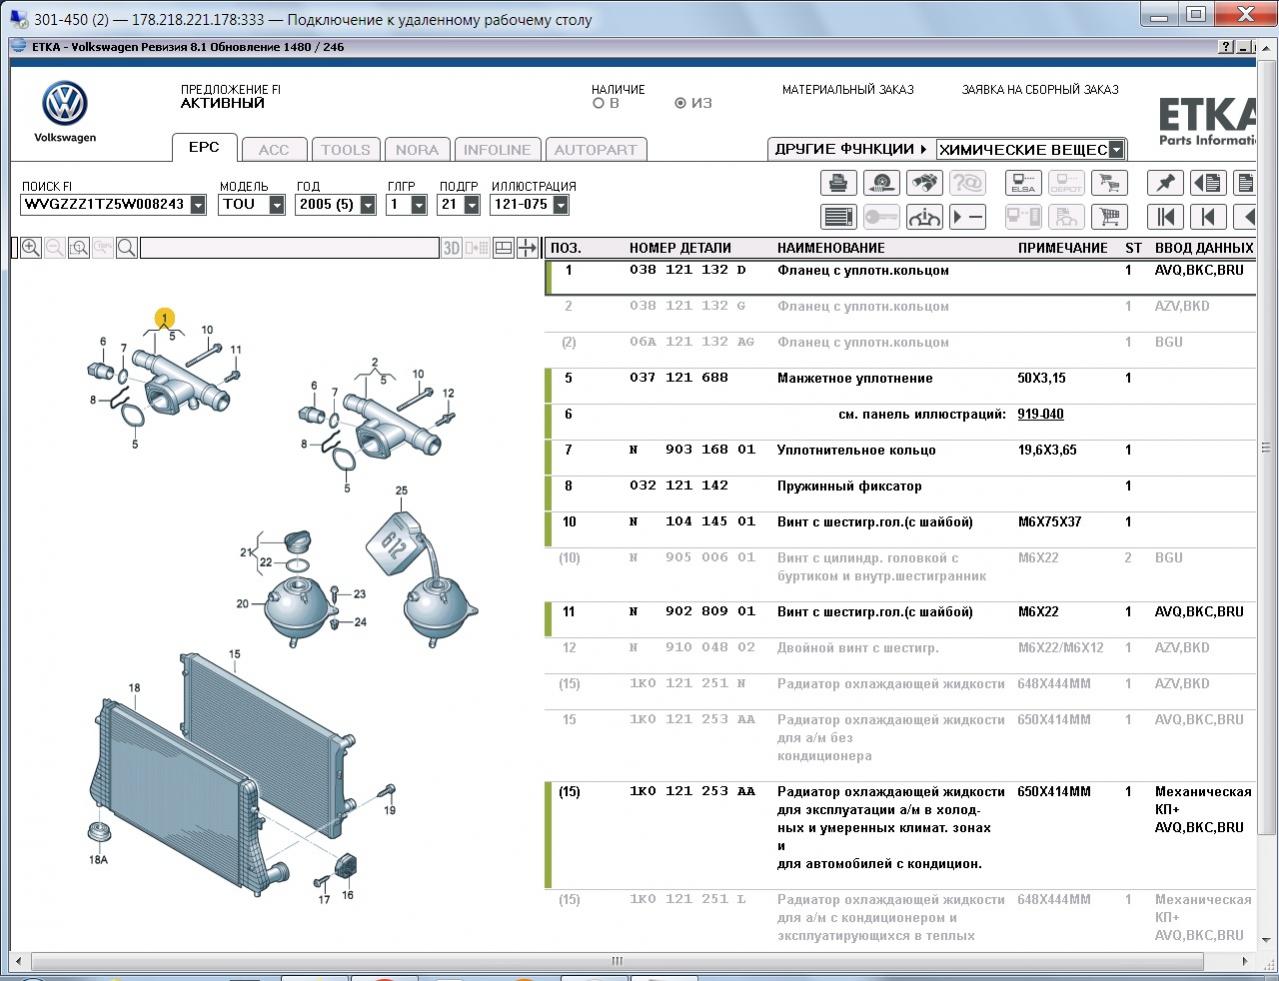The image size is (1279, 981).
Task: Click the ETKA help '?' button
Action: coord(1226,47)
